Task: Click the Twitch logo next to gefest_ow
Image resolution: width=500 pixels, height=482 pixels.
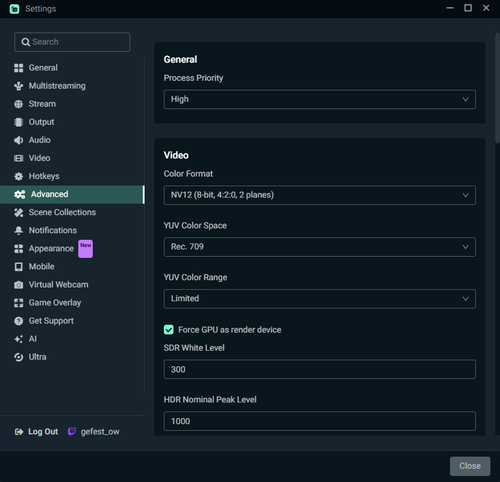Action: [x=72, y=432]
